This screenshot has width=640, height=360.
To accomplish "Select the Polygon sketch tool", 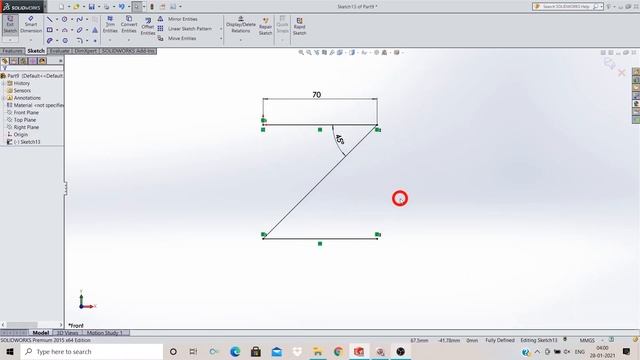I will tap(65, 40).
